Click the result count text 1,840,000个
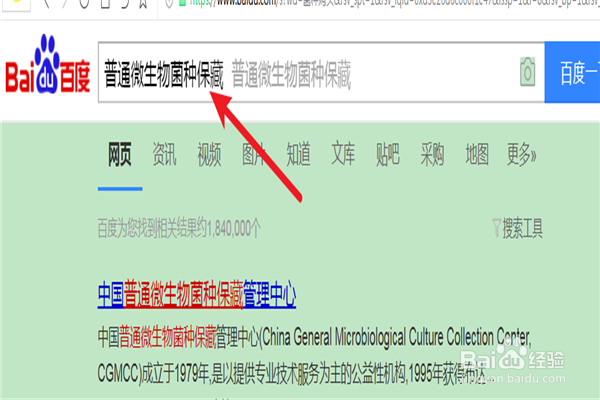This screenshot has width=600, height=400. click(x=234, y=229)
